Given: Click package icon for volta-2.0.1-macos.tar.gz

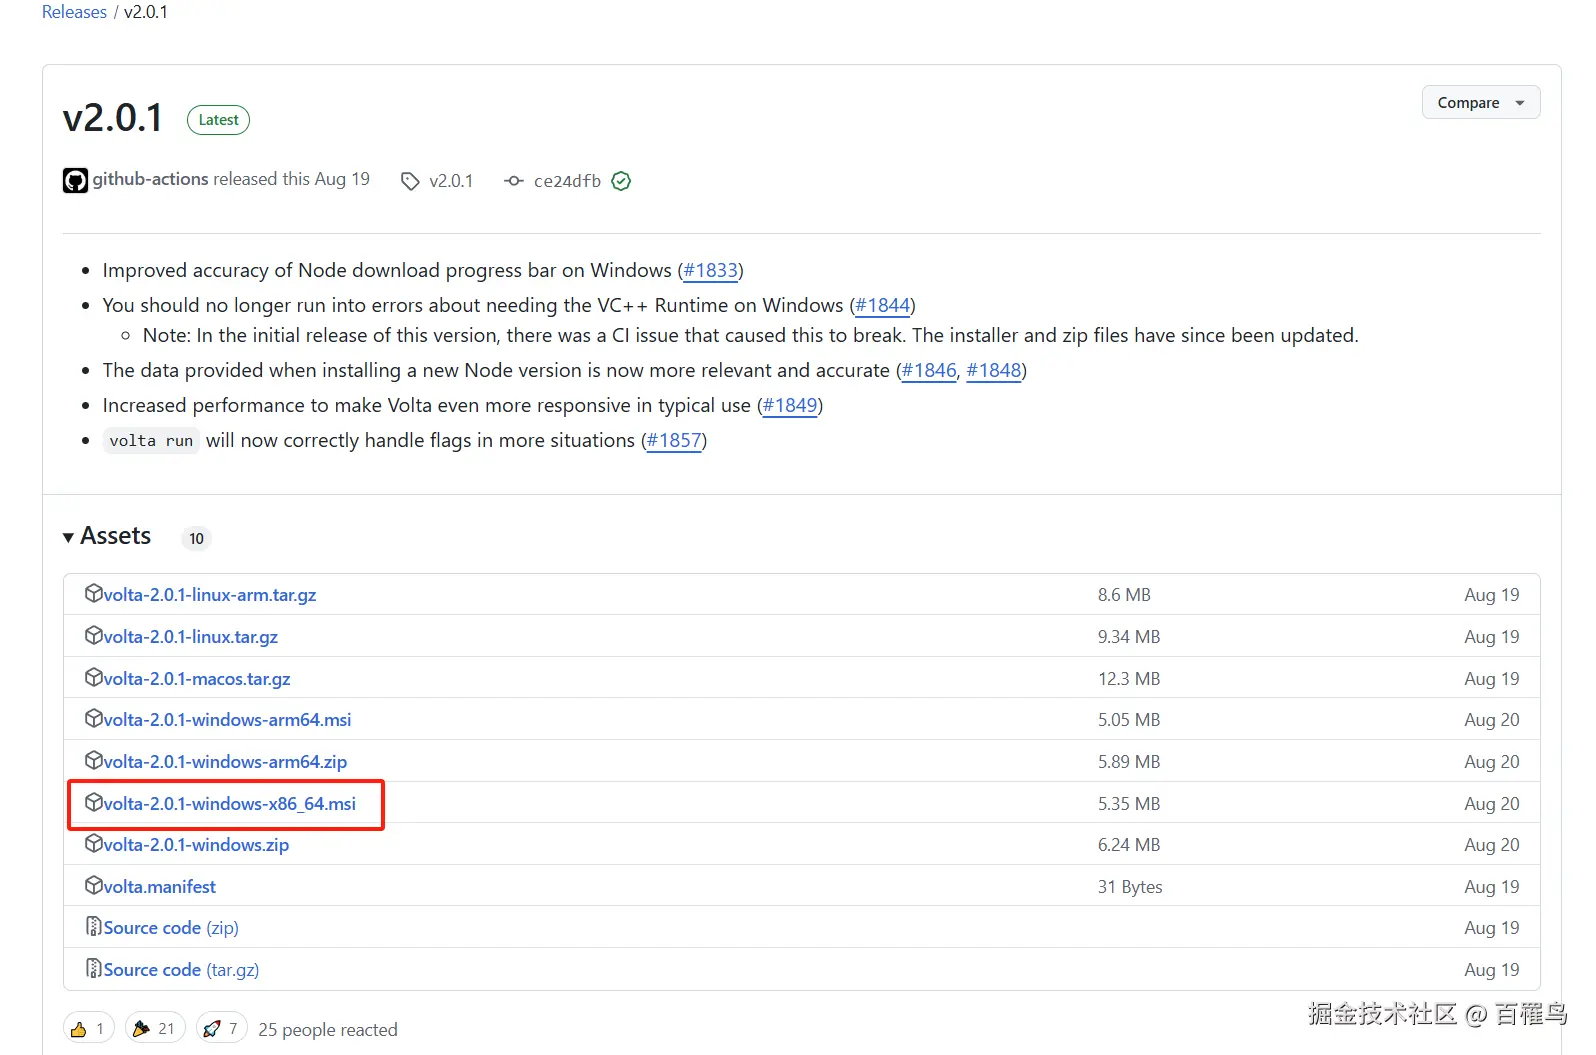Looking at the screenshot, I should (94, 677).
